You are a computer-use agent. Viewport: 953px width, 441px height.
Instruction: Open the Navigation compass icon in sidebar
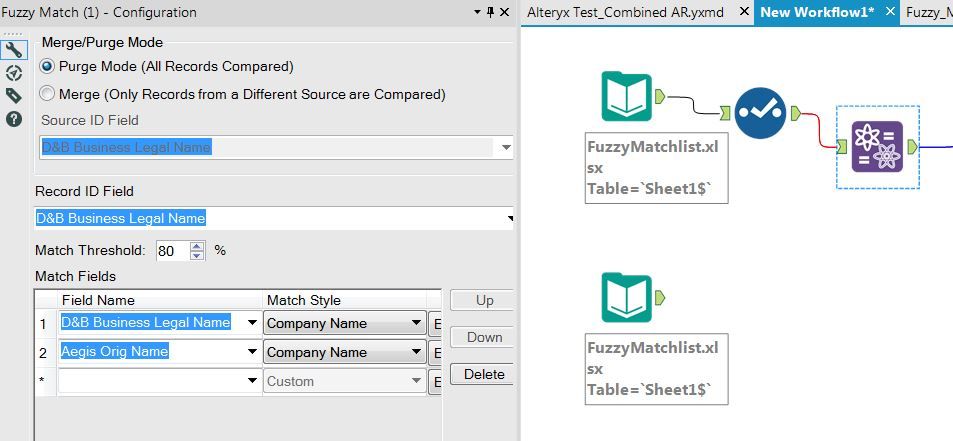point(14,73)
